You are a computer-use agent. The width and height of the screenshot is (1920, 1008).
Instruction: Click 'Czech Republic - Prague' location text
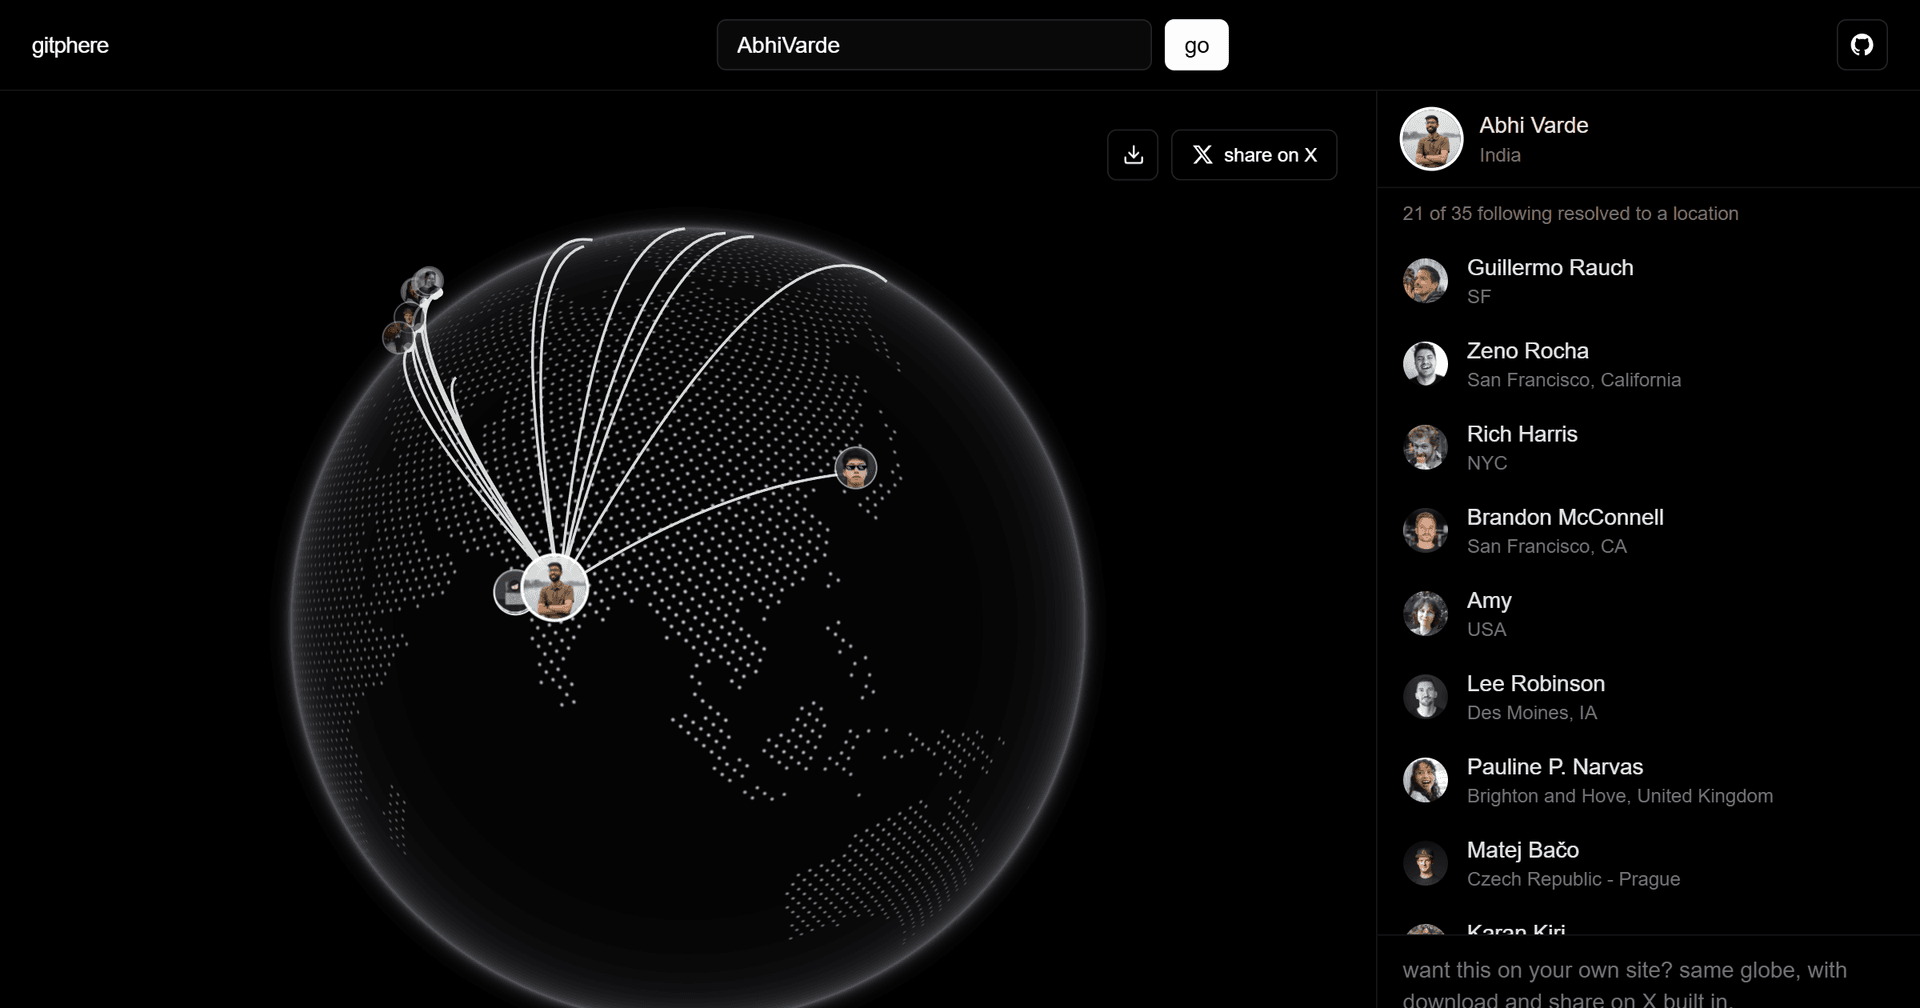(x=1573, y=879)
